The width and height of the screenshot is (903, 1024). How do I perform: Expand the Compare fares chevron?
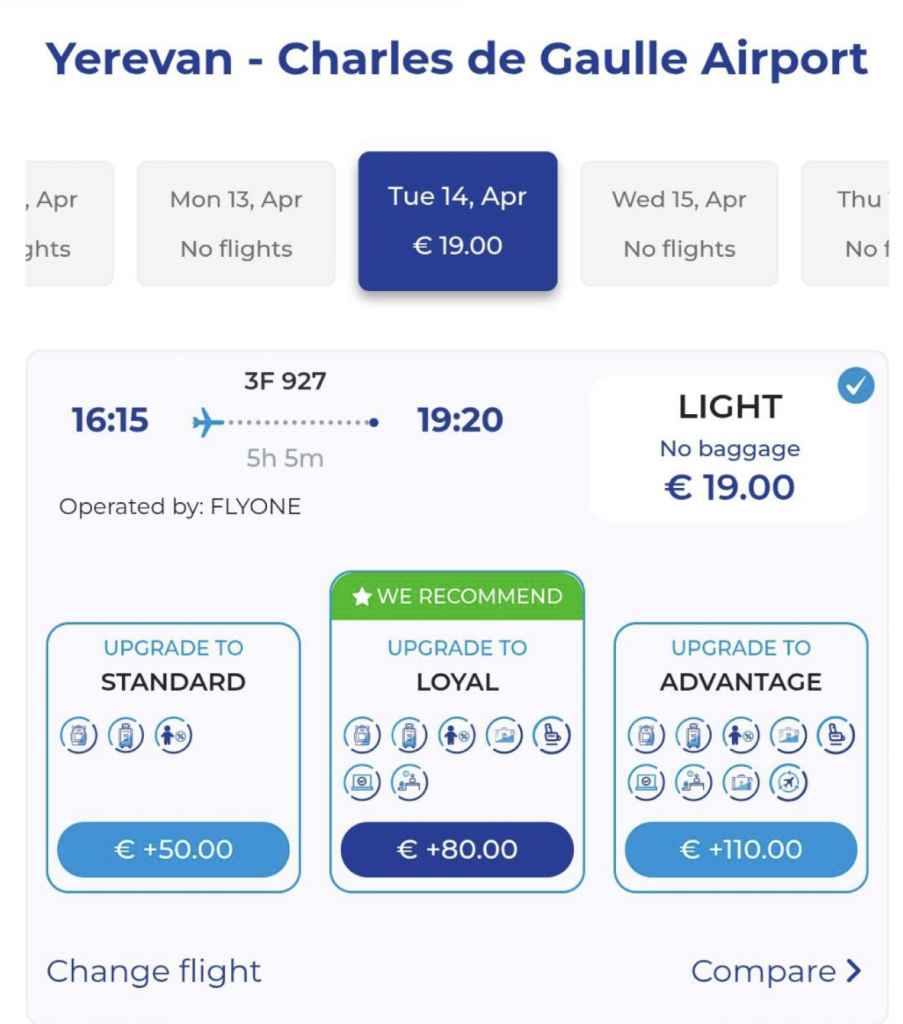tap(853, 971)
